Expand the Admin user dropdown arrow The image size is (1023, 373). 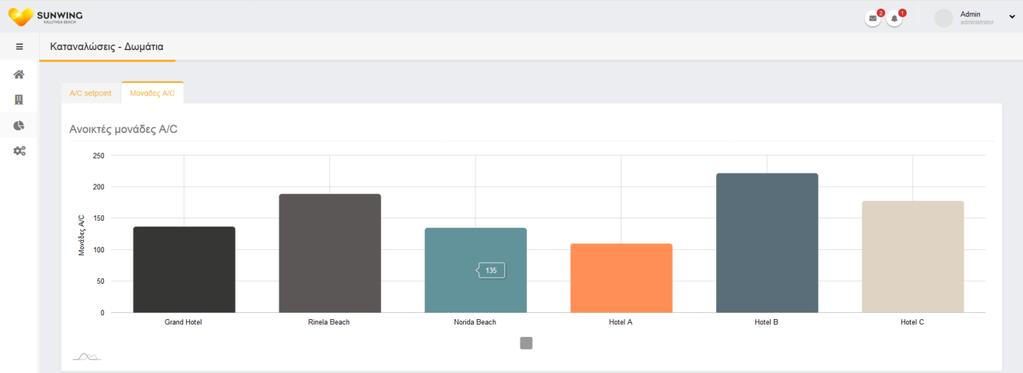pyautogui.click(x=1012, y=17)
